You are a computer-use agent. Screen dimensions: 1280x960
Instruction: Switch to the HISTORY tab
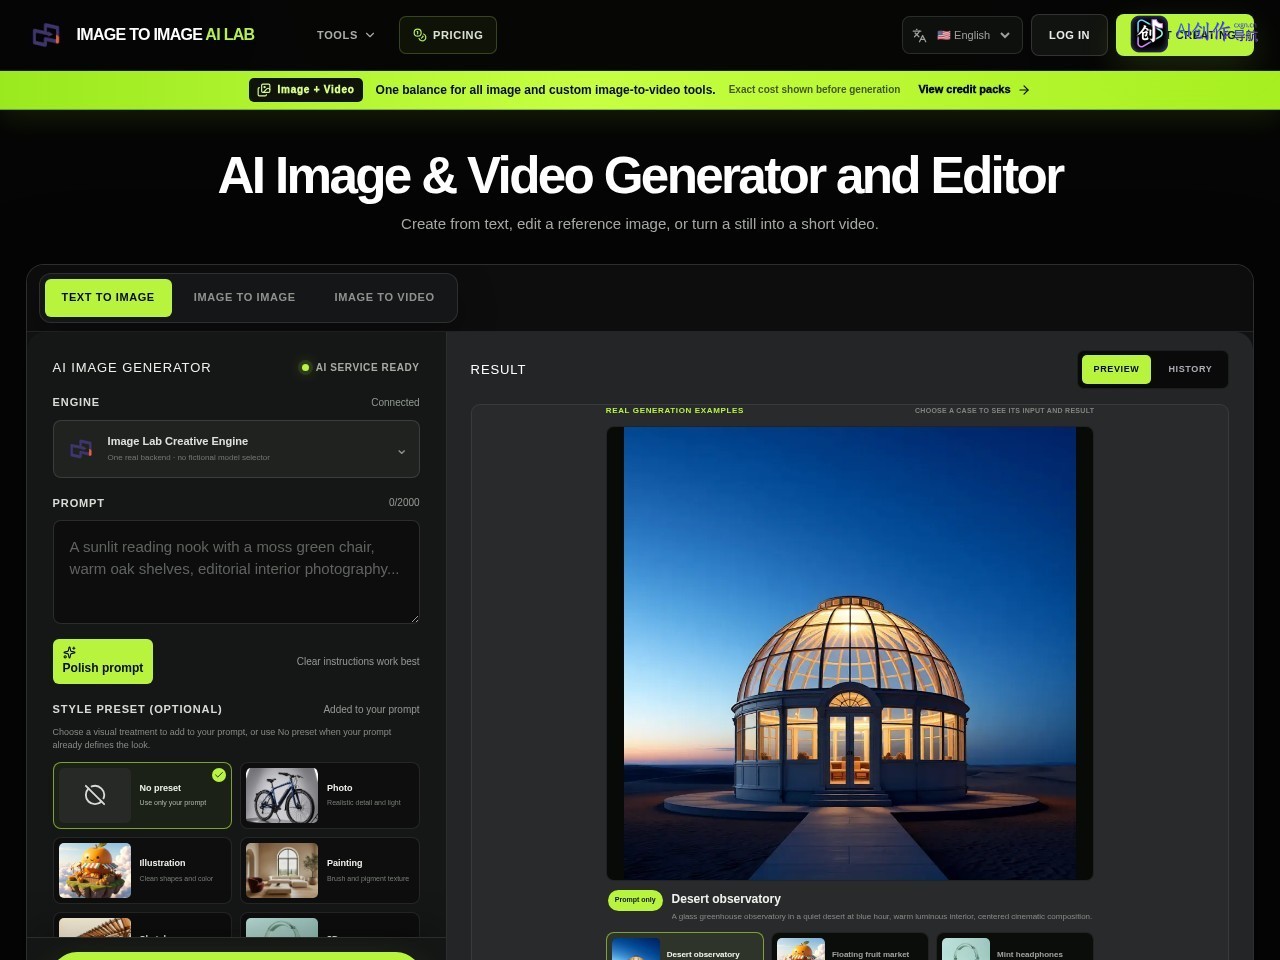pos(1190,369)
